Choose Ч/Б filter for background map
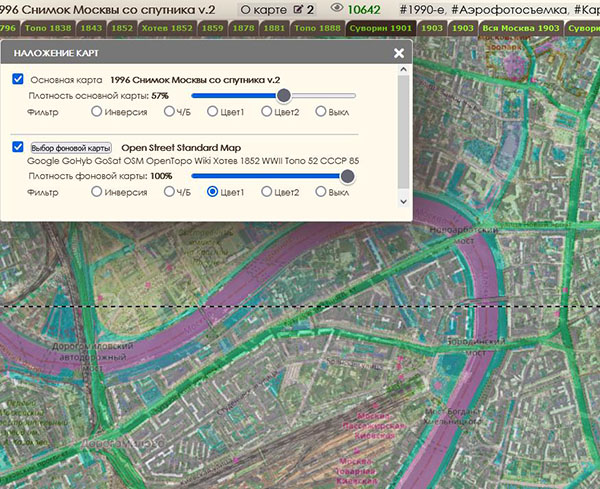This screenshot has width=600, height=489. pyautogui.click(x=170, y=191)
